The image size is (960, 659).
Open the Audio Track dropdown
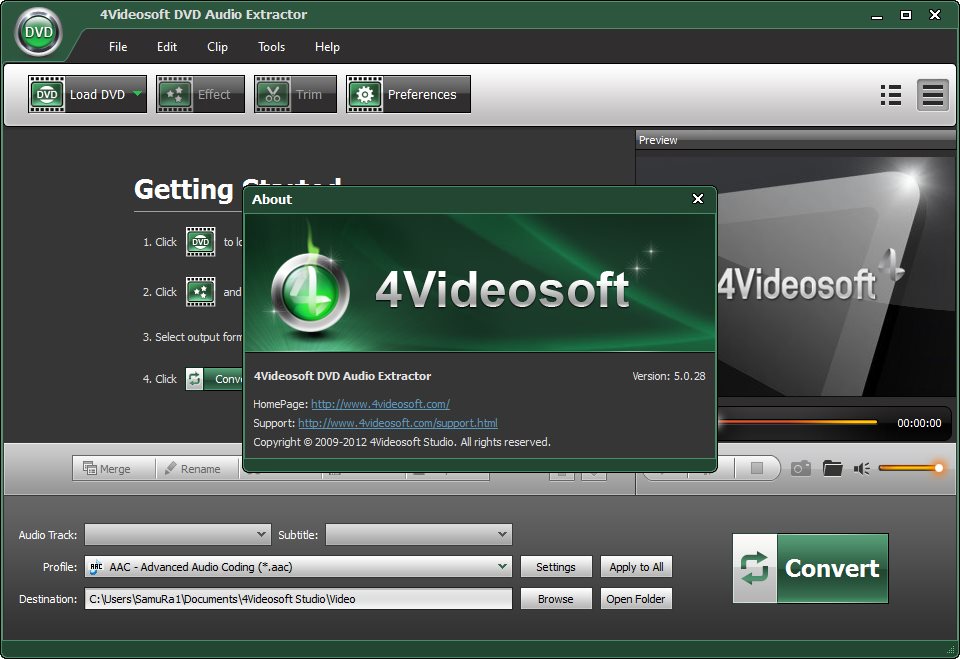[x=178, y=535]
